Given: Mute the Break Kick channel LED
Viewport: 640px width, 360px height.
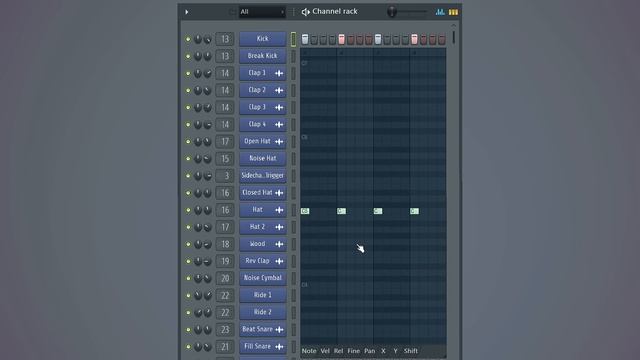Looking at the screenshot, I should click(188, 56).
